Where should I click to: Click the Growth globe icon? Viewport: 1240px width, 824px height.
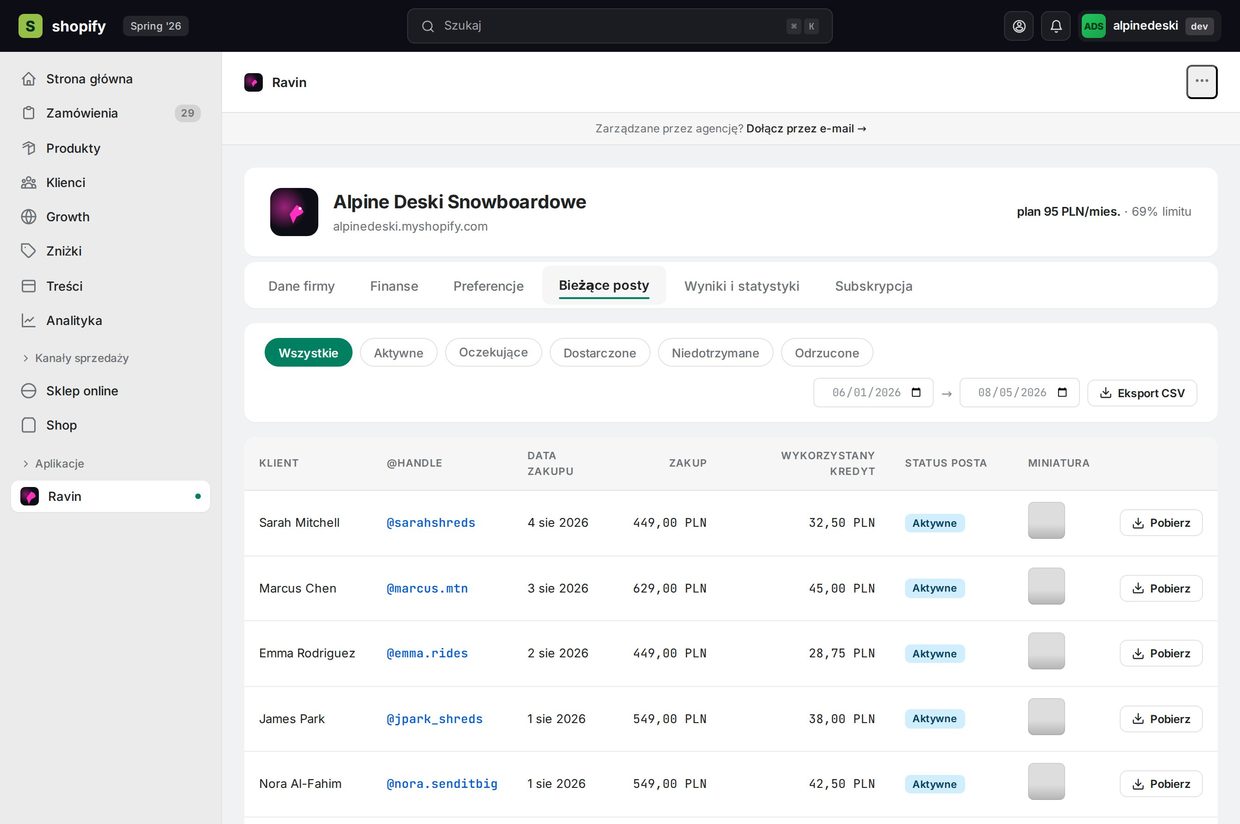coord(29,217)
